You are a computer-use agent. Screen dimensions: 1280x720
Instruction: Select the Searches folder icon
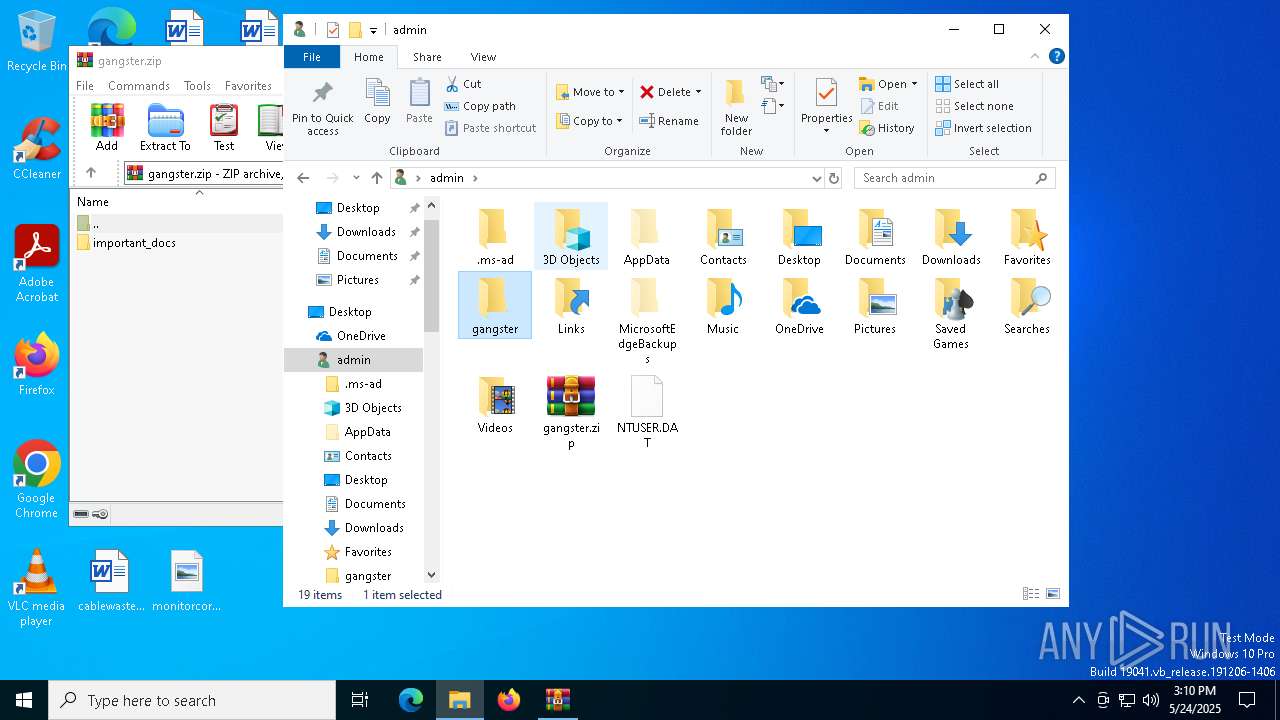1027,306
